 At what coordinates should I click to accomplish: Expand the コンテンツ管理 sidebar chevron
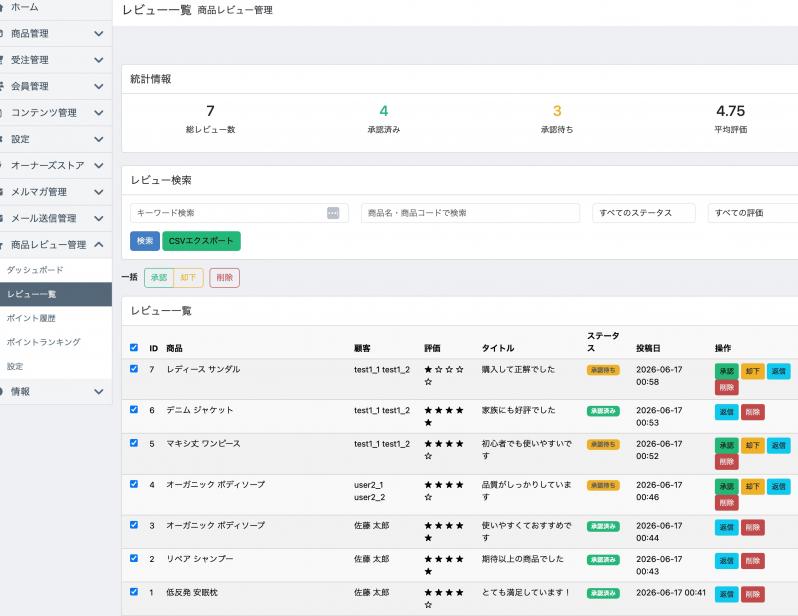[99, 113]
